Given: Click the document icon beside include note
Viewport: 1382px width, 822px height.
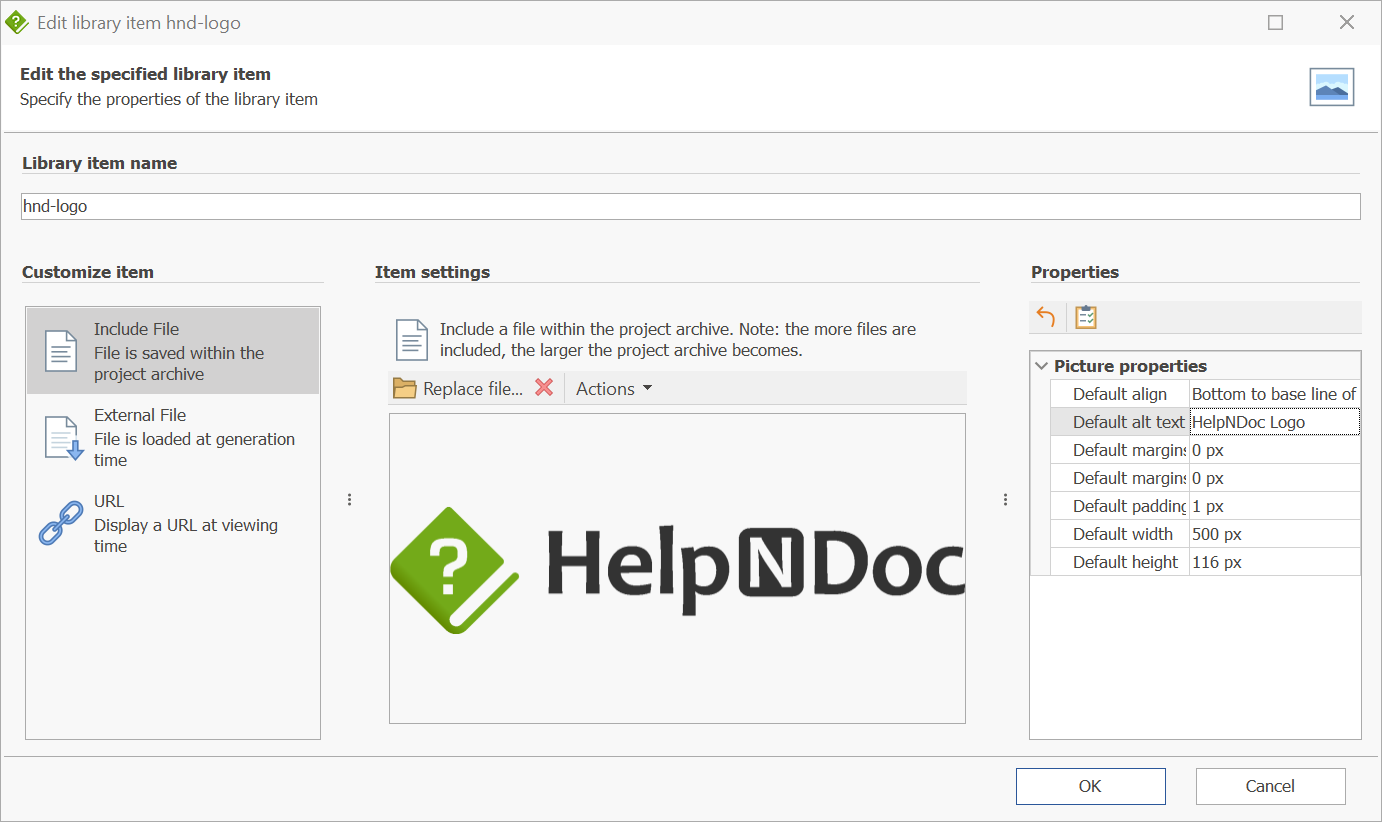Looking at the screenshot, I should pos(412,340).
